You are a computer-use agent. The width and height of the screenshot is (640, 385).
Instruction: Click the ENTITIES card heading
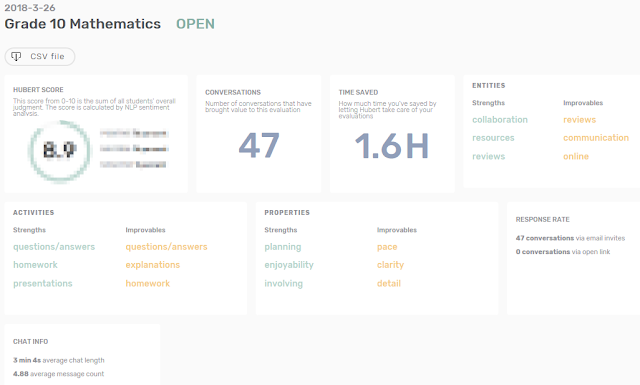(489, 86)
